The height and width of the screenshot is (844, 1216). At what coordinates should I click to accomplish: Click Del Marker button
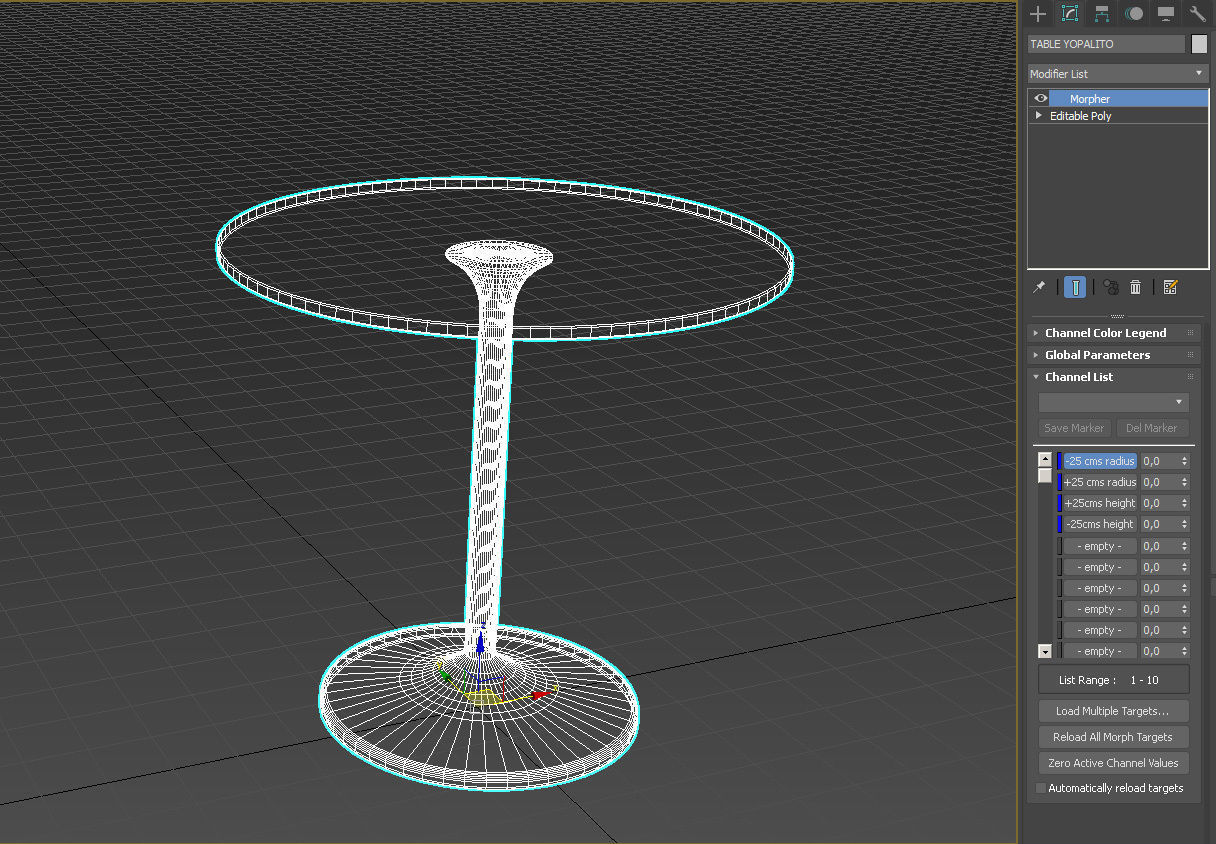point(1152,428)
